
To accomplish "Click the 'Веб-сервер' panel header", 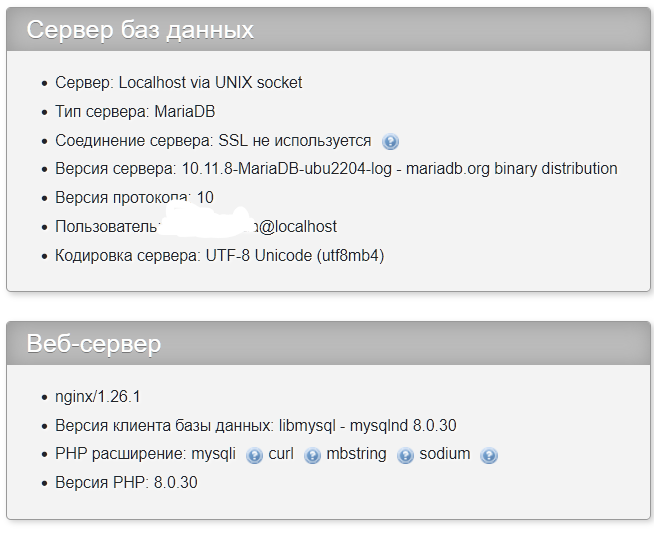I will [328, 343].
